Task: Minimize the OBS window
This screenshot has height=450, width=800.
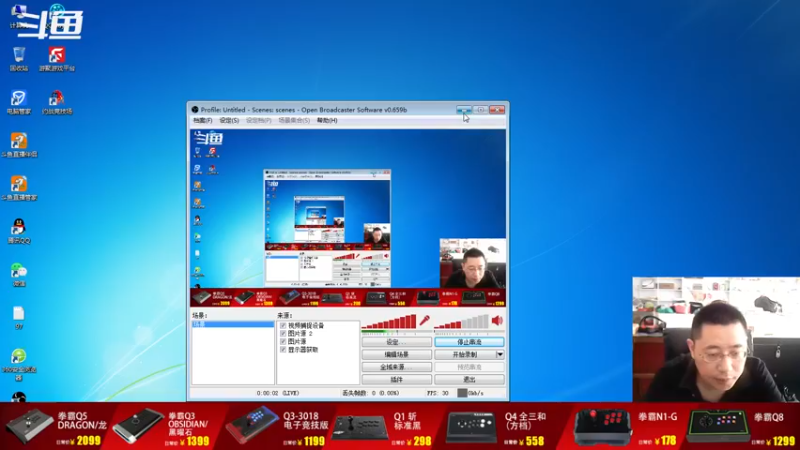Action: (464, 110)
